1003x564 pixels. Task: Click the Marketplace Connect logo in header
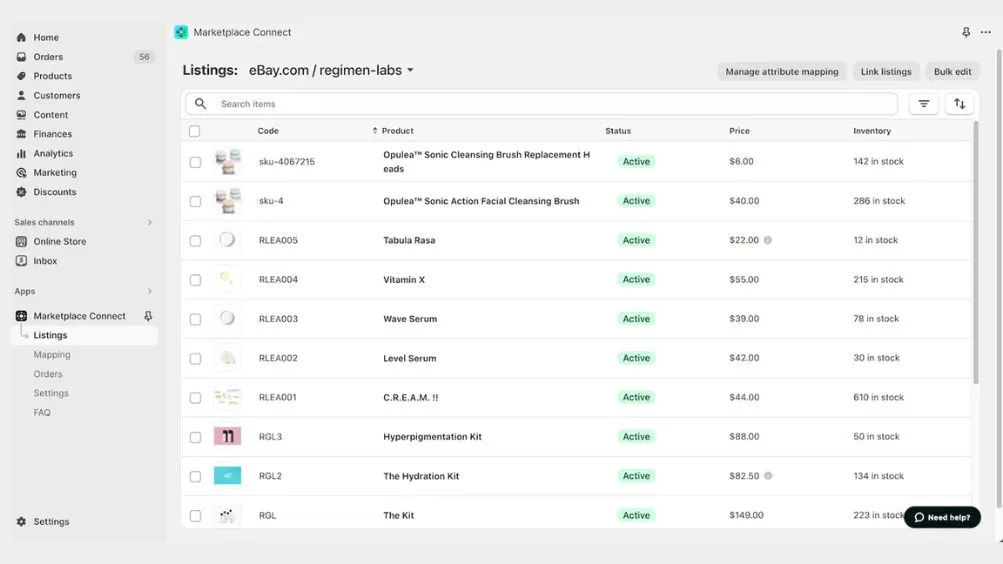coord(181,32)
